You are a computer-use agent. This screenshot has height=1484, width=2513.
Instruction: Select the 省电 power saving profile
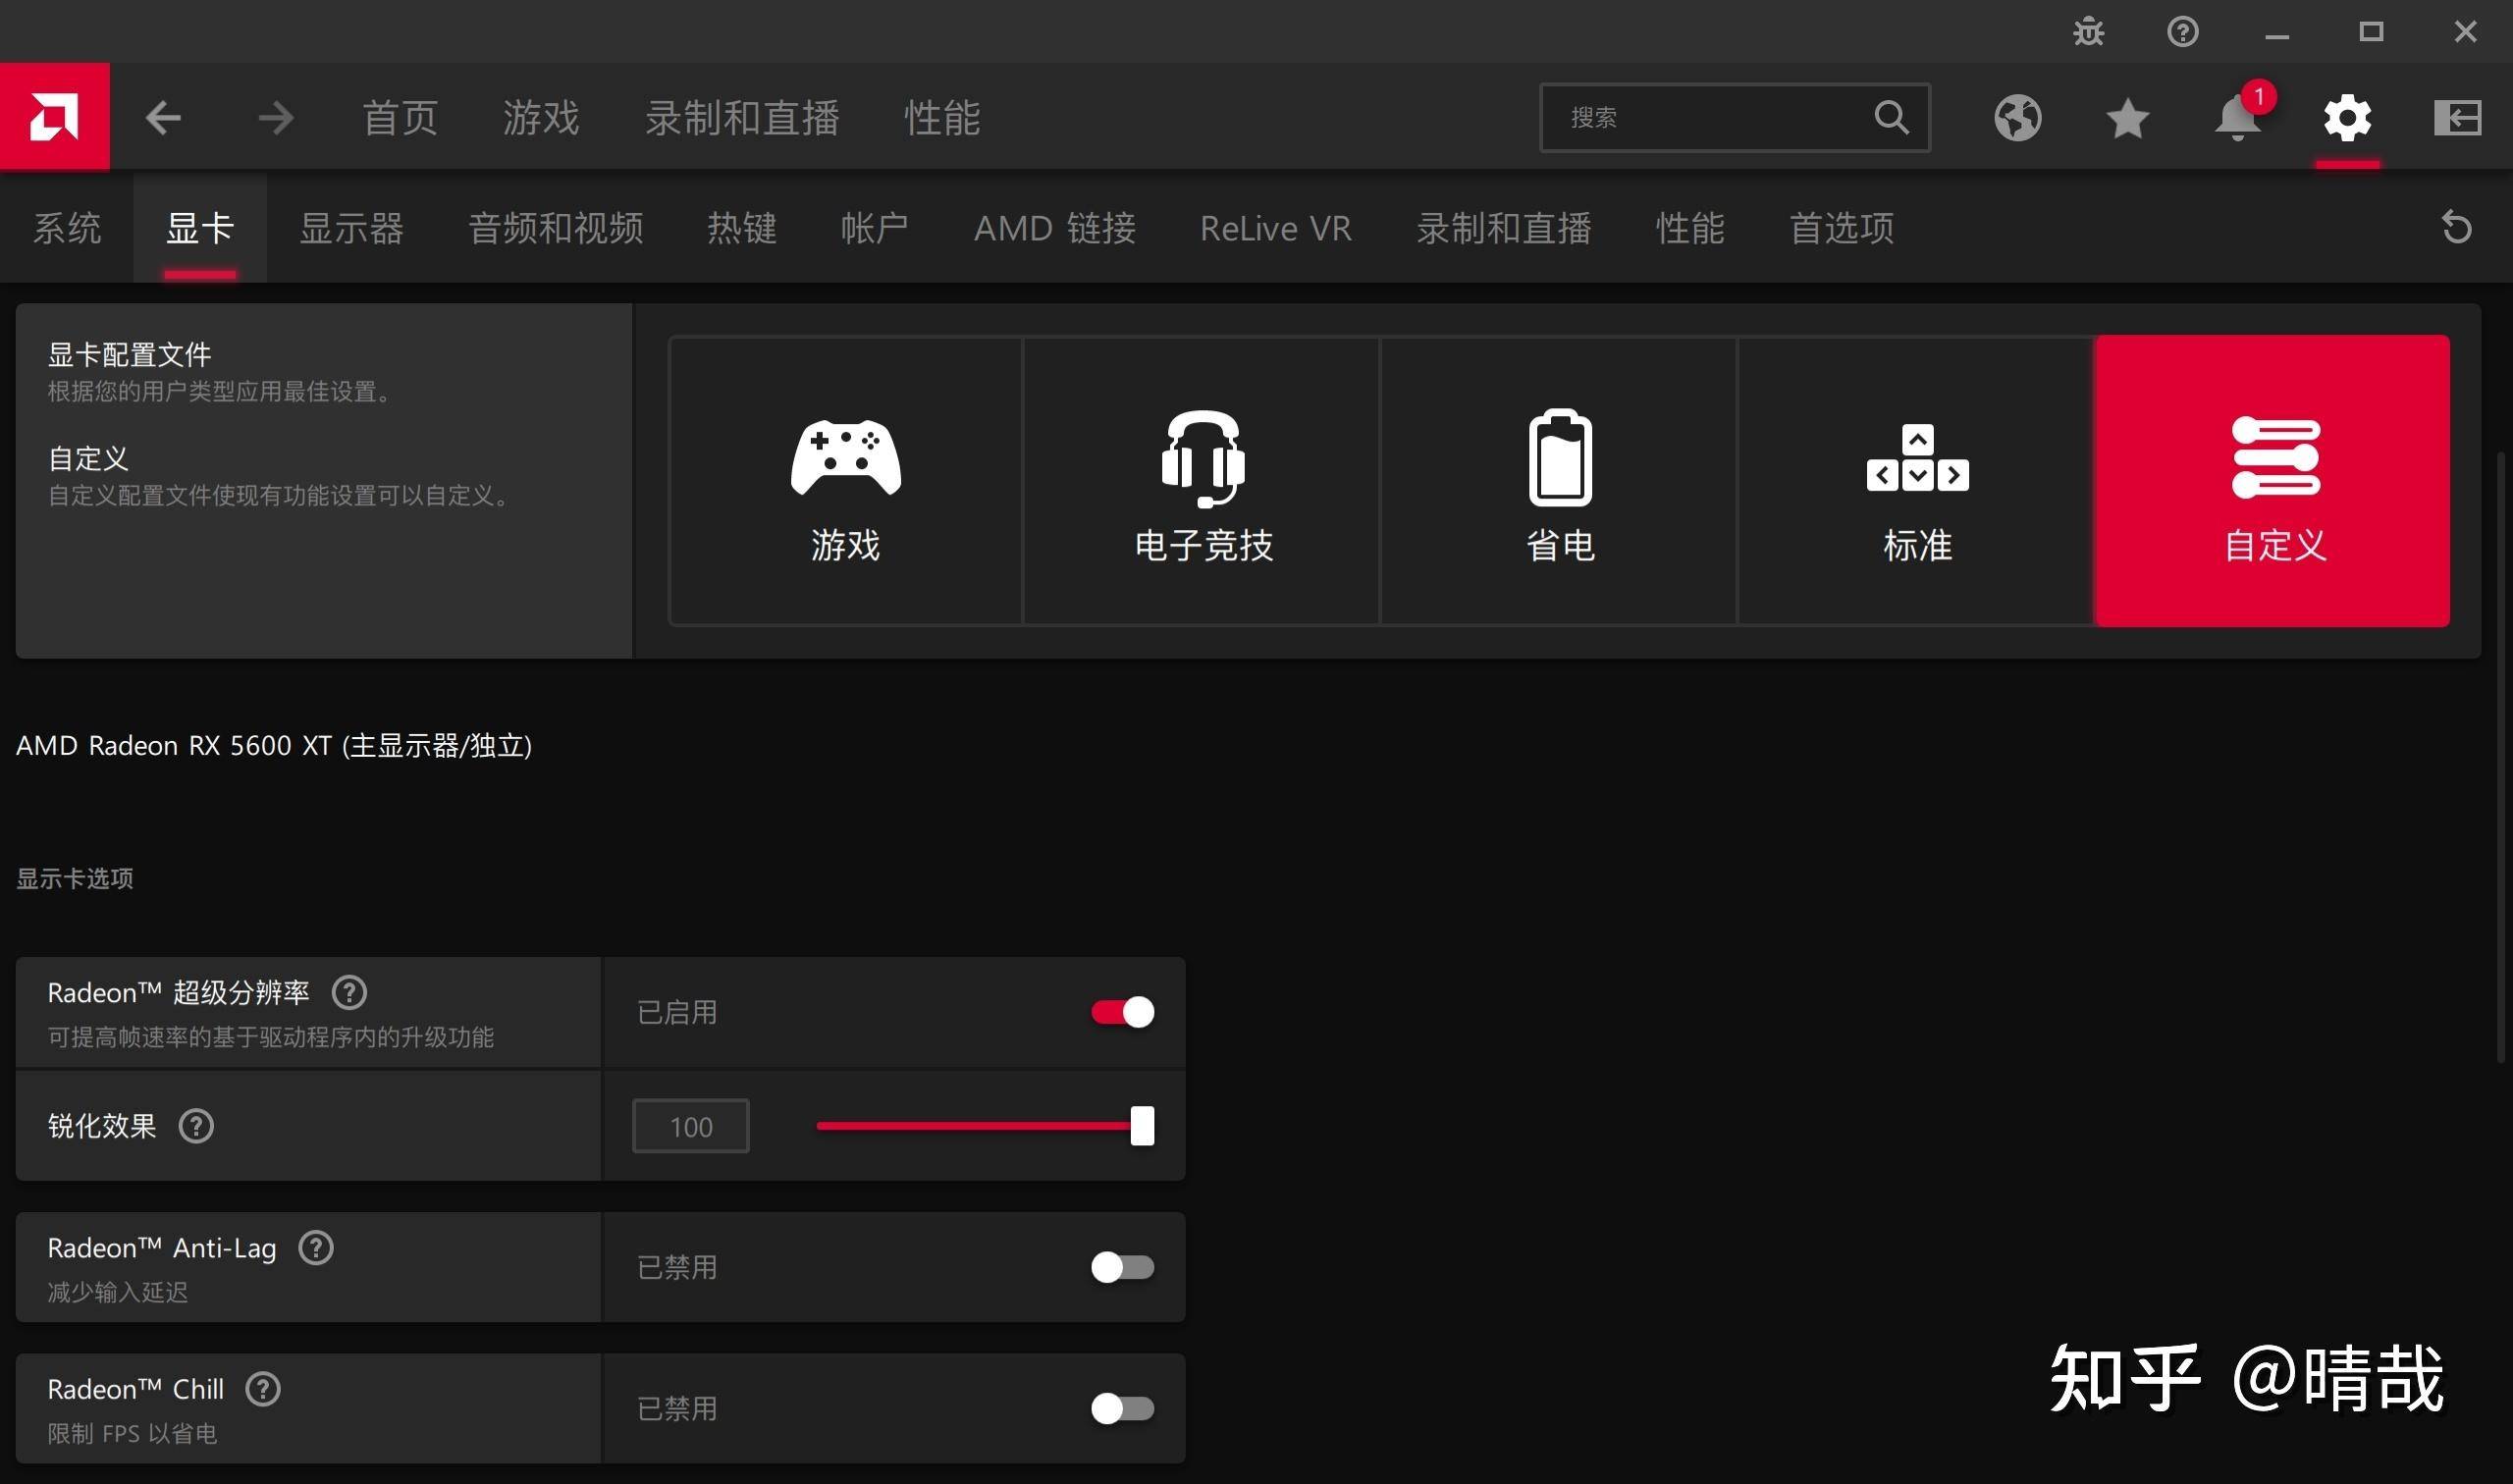tap(1559, 481)
